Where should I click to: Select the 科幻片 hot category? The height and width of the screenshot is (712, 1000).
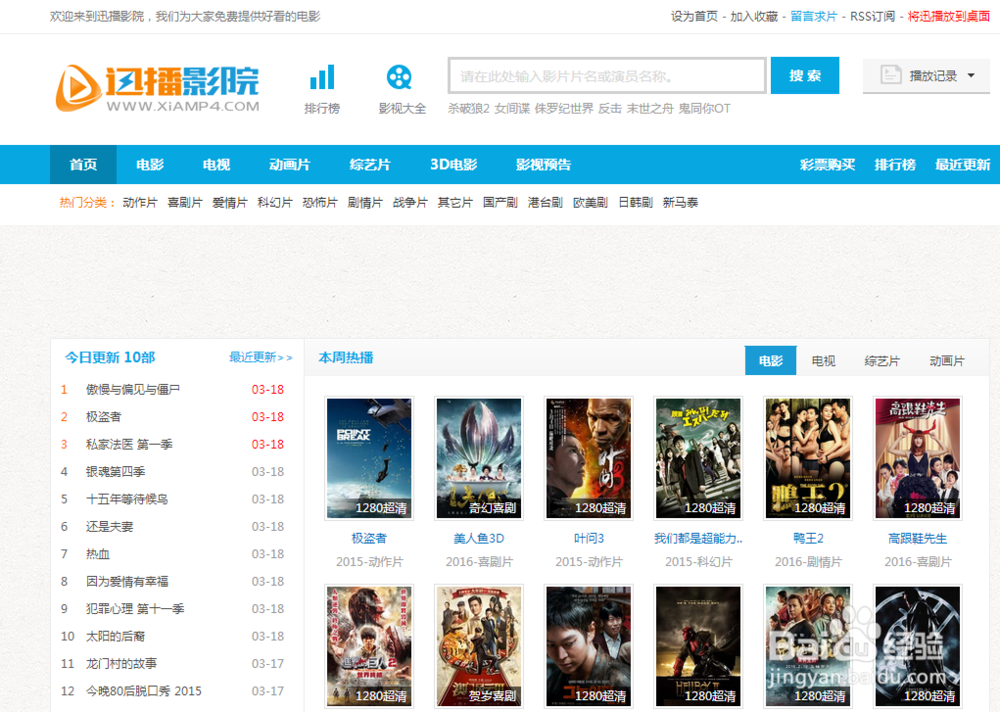tap(275, 203)
